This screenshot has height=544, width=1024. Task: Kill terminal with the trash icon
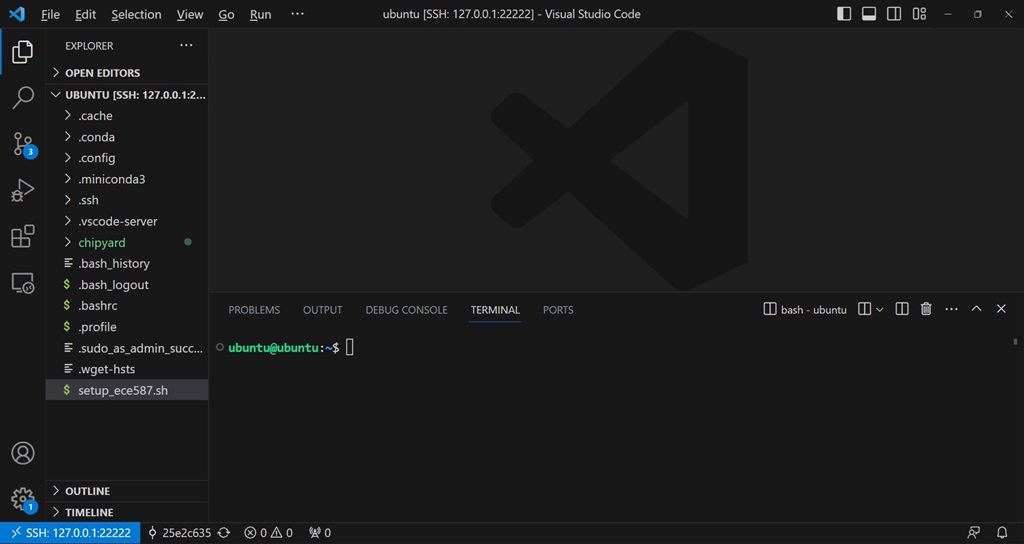coord(926,309)
